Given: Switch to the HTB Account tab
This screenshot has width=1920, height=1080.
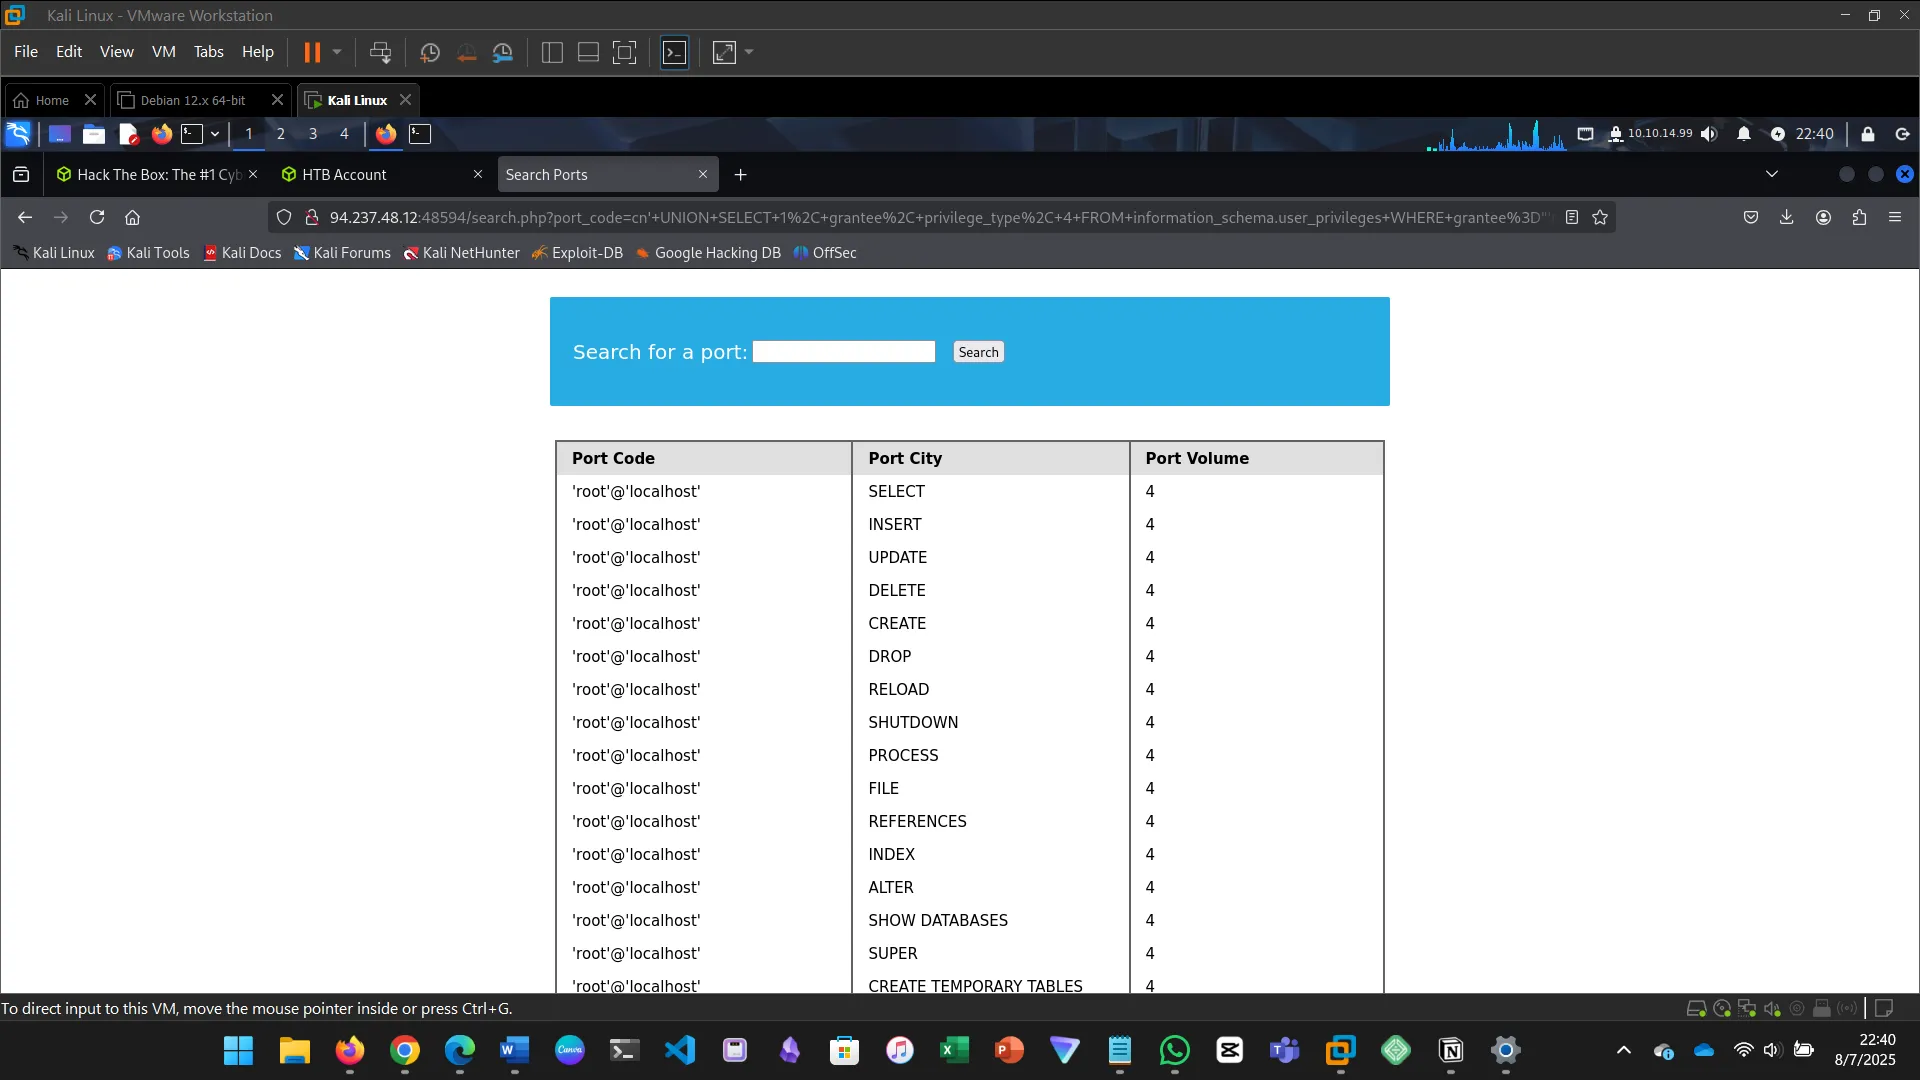Looking at the screenshot, I should click(344, 174).
